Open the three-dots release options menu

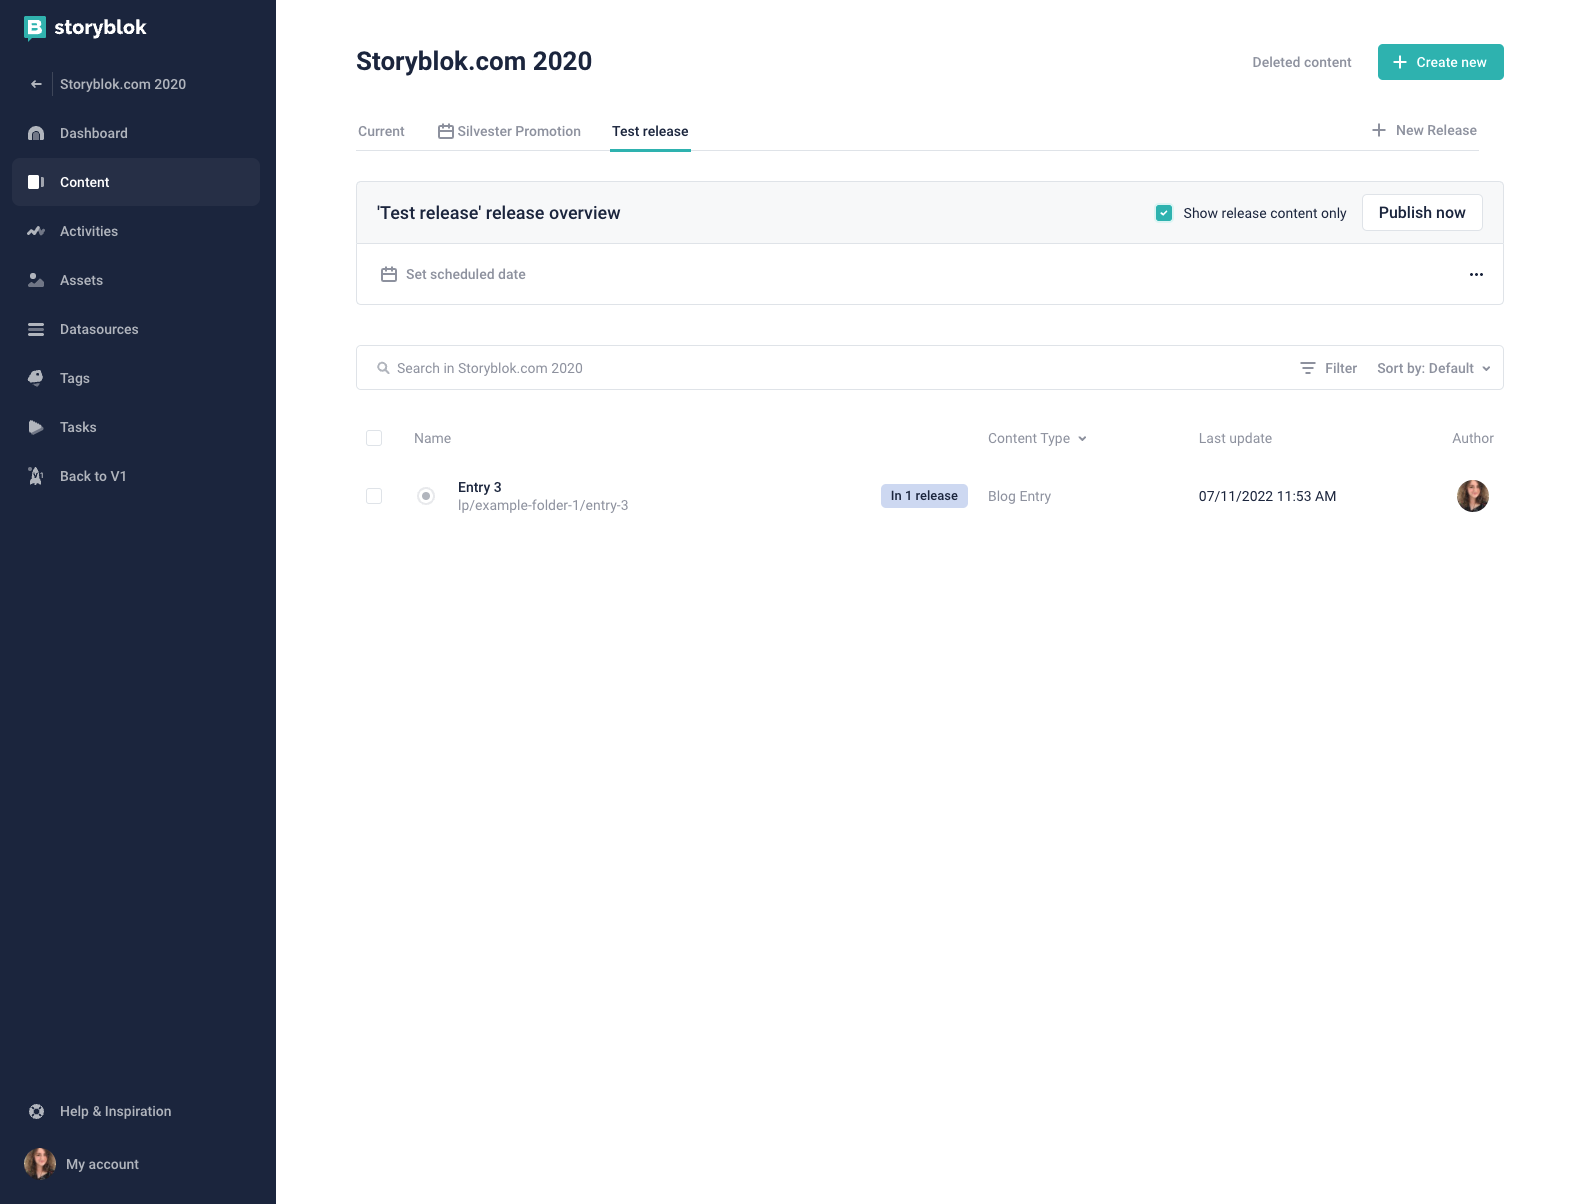[1476, 274]
